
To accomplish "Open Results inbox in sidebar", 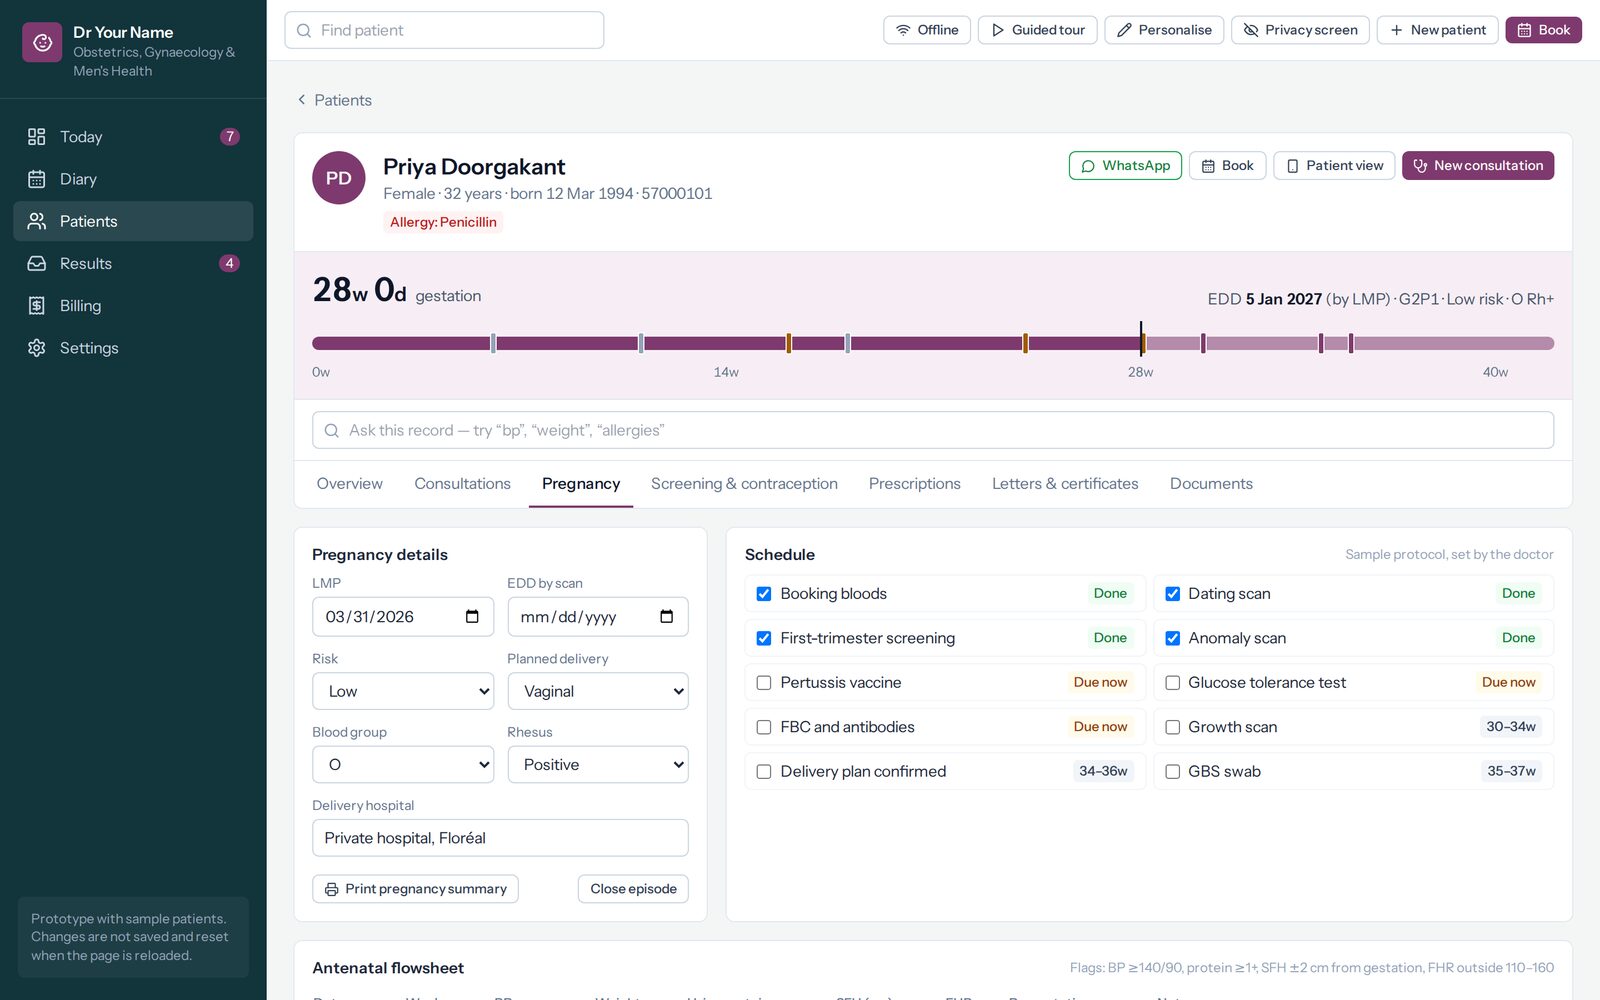I will pos(133,263).
